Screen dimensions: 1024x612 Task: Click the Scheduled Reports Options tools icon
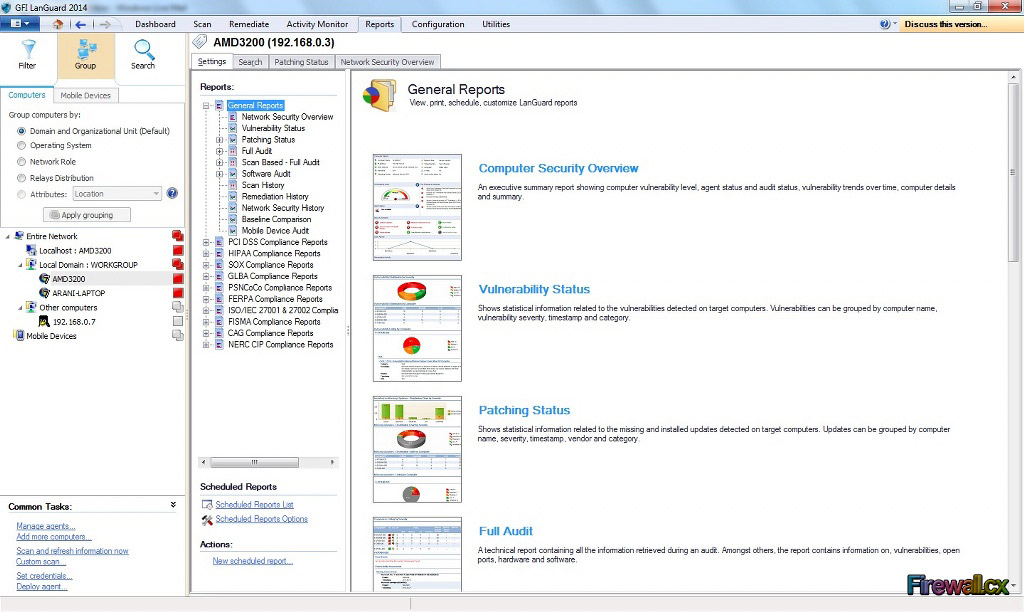(207, 519)
